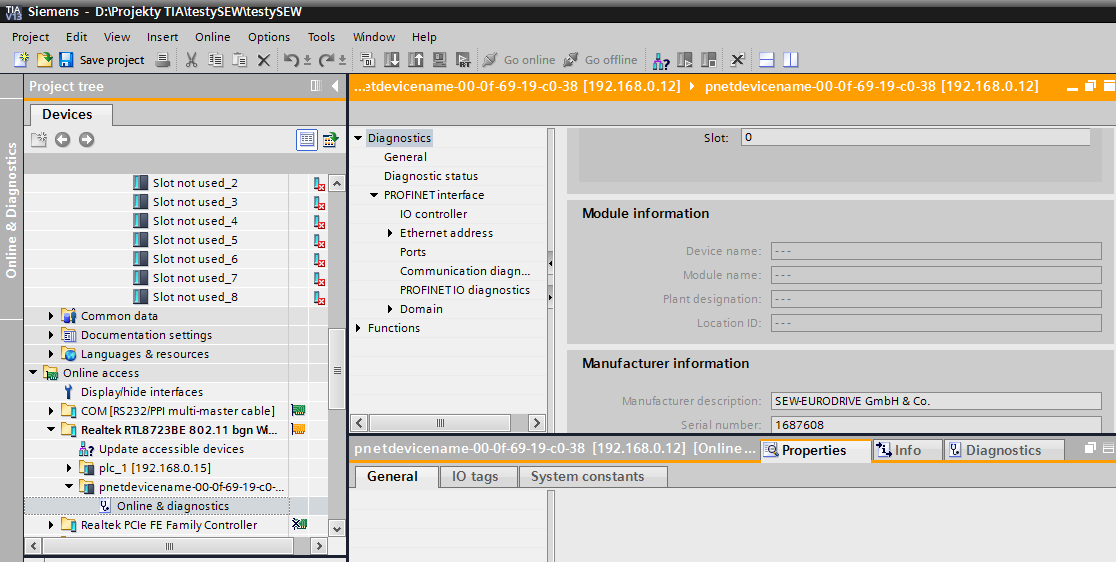Click the Delete X icon in toolbar
The width and height of the screenshot is (1116, 562).
click(264, 60)
